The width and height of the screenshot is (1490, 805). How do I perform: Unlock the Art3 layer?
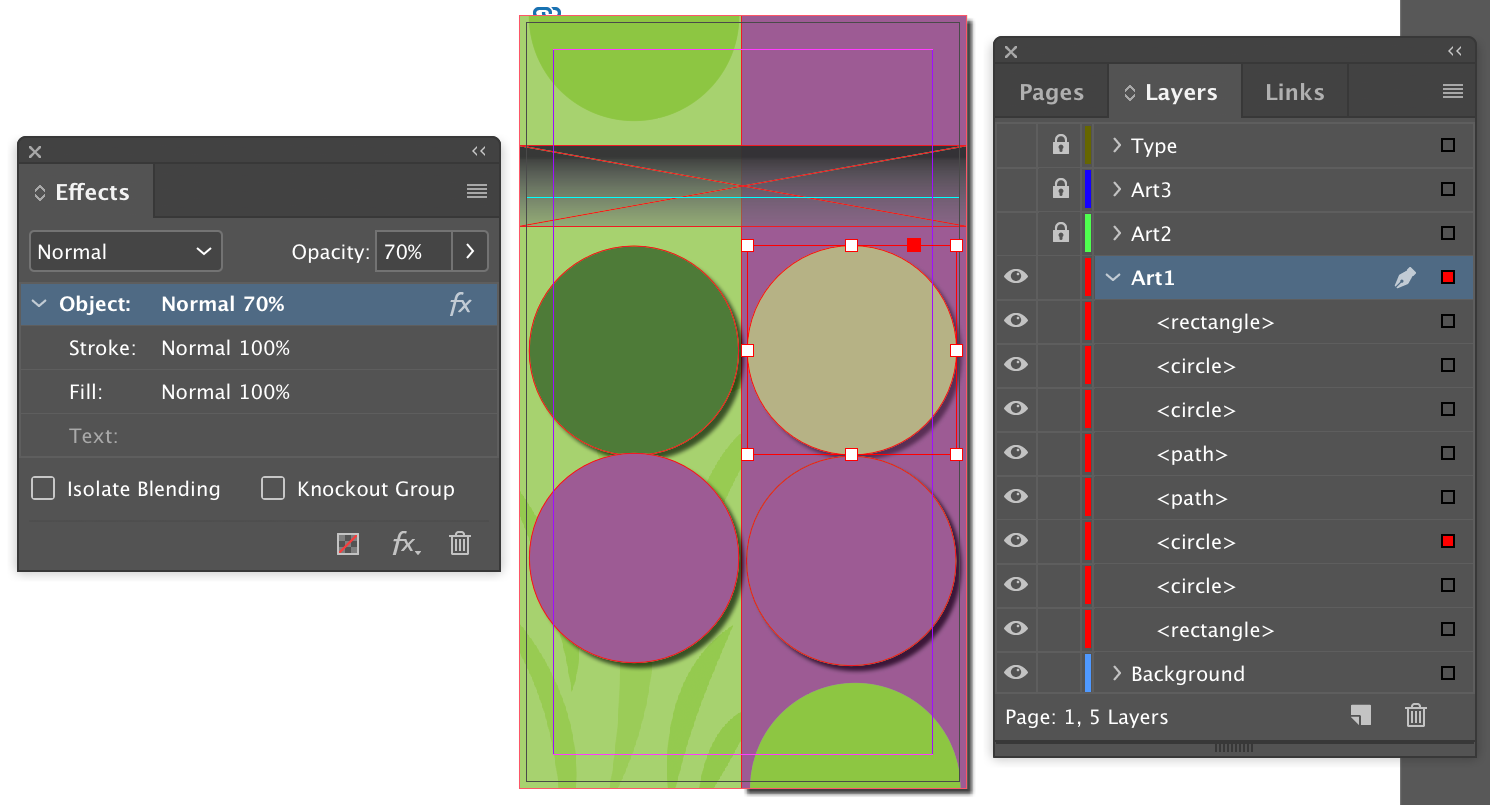pyautogui.click(x=1061, y=189)
